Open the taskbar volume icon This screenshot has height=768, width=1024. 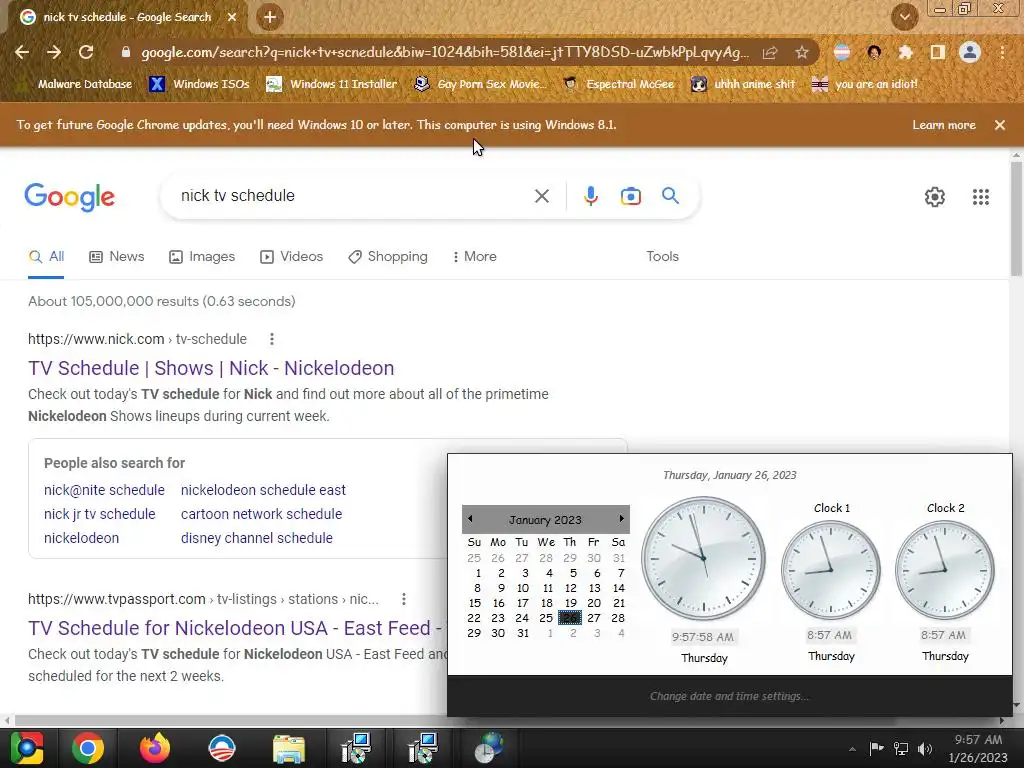click(x=925, y=748)
